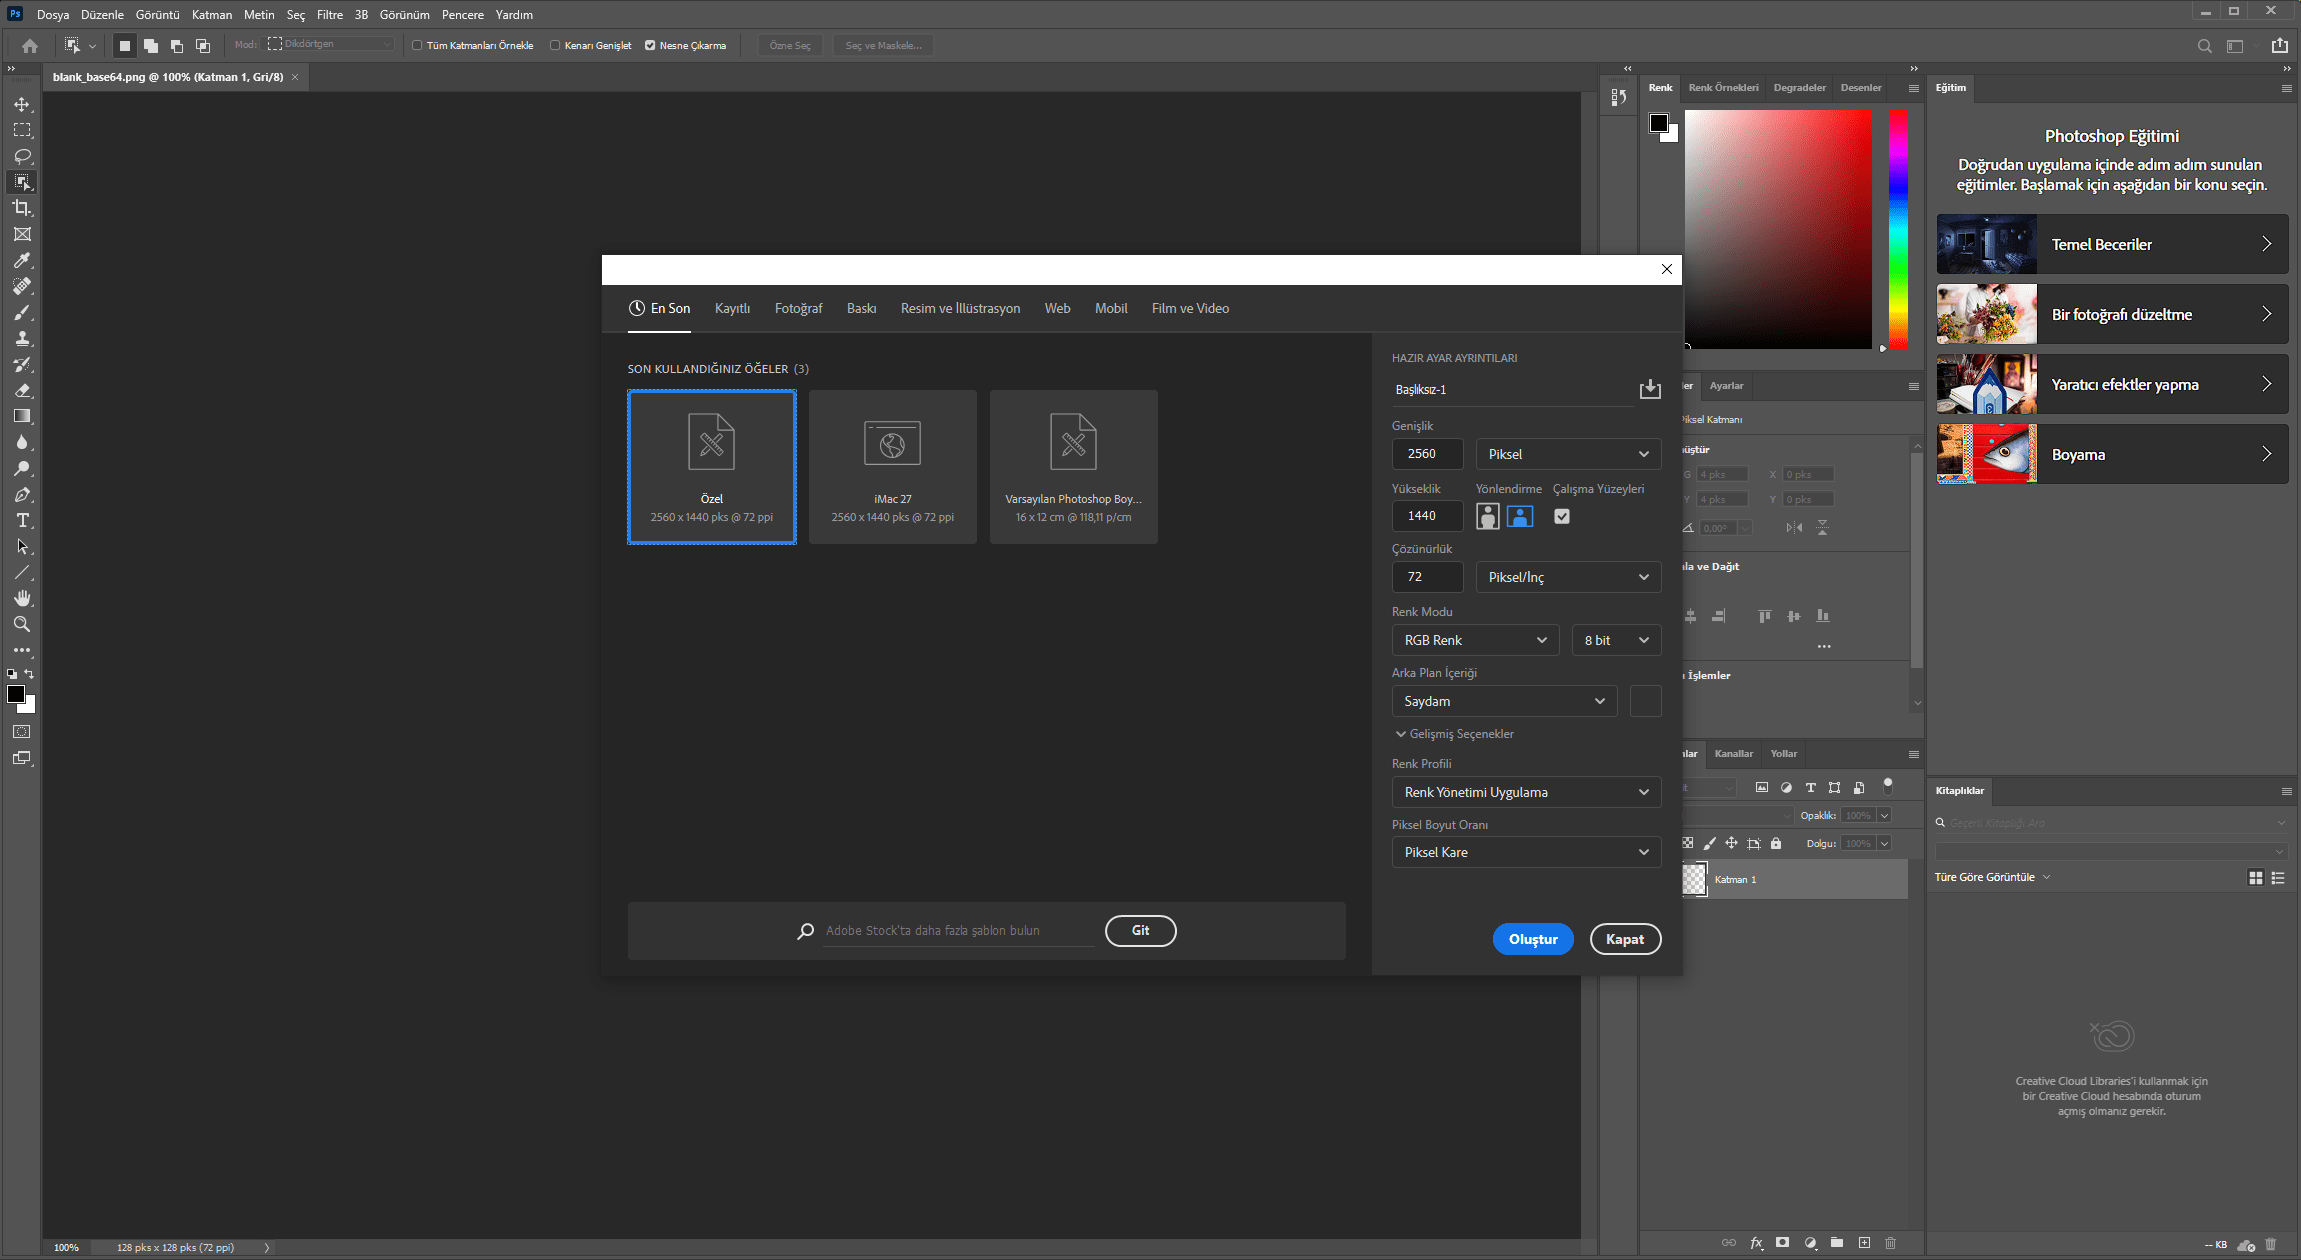This screenshot has width=2301, height=1260.
Task: Select the Hand tool
Action: tap(22, 598)
